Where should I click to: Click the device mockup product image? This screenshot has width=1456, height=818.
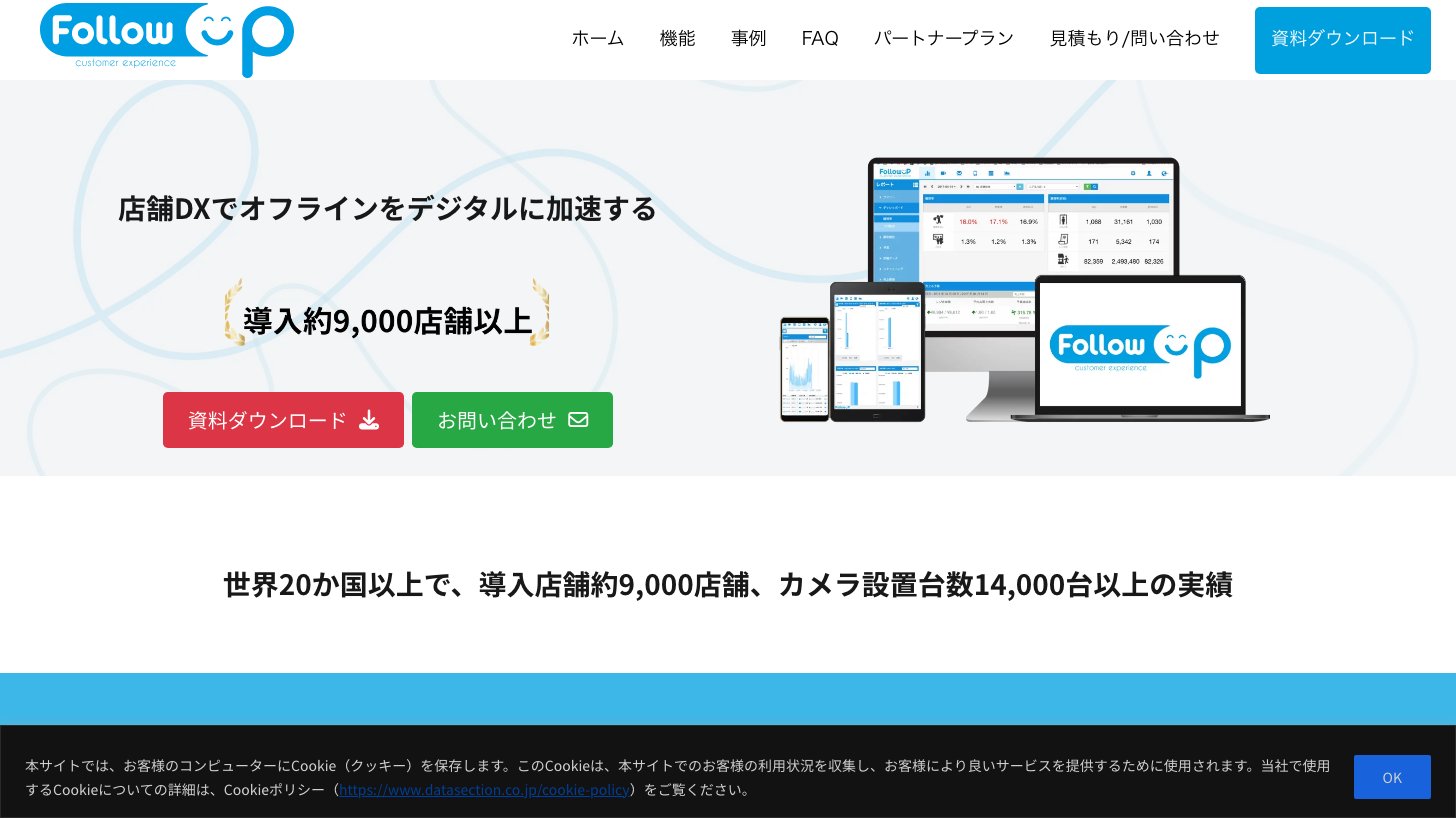pos(1024,290)
